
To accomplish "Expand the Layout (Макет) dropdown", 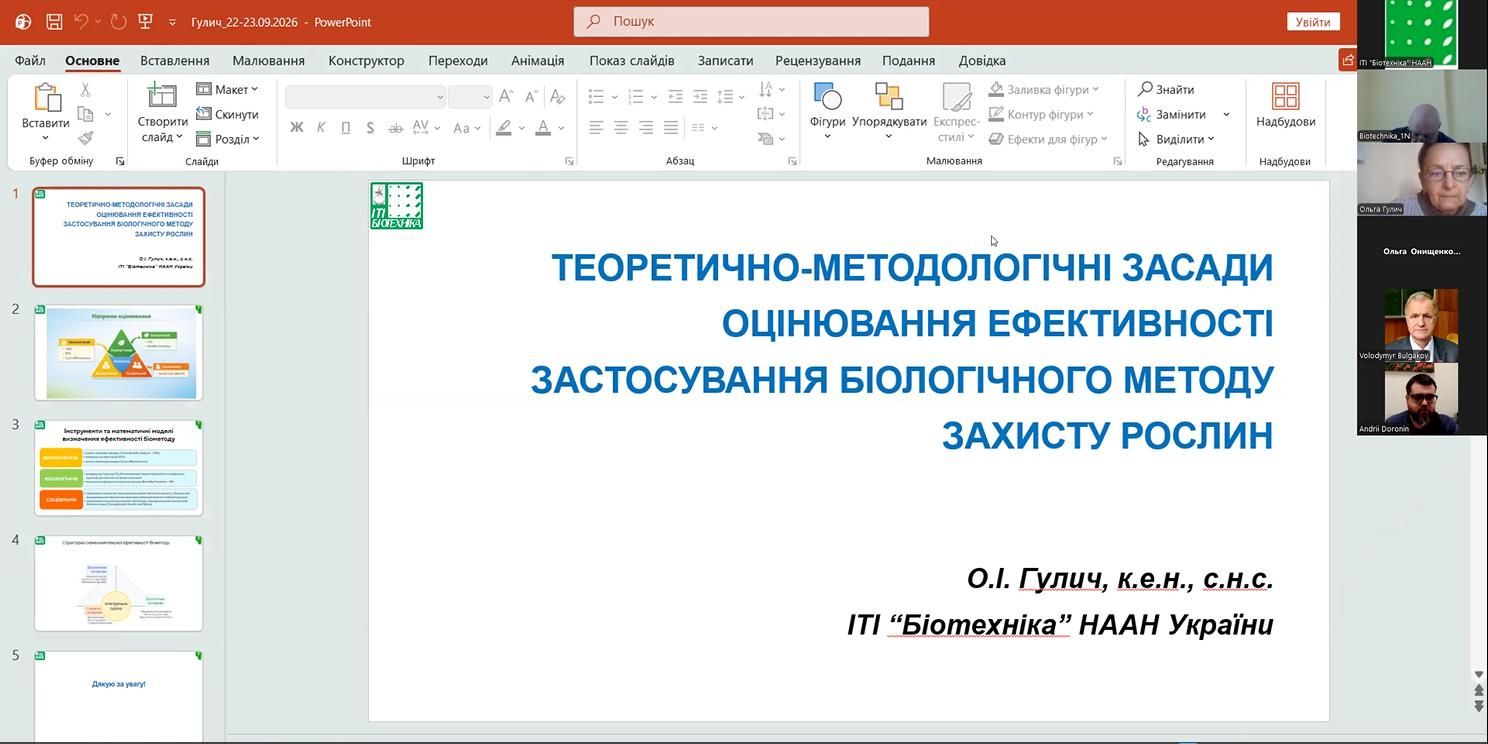I will click(x=228, y=89).
